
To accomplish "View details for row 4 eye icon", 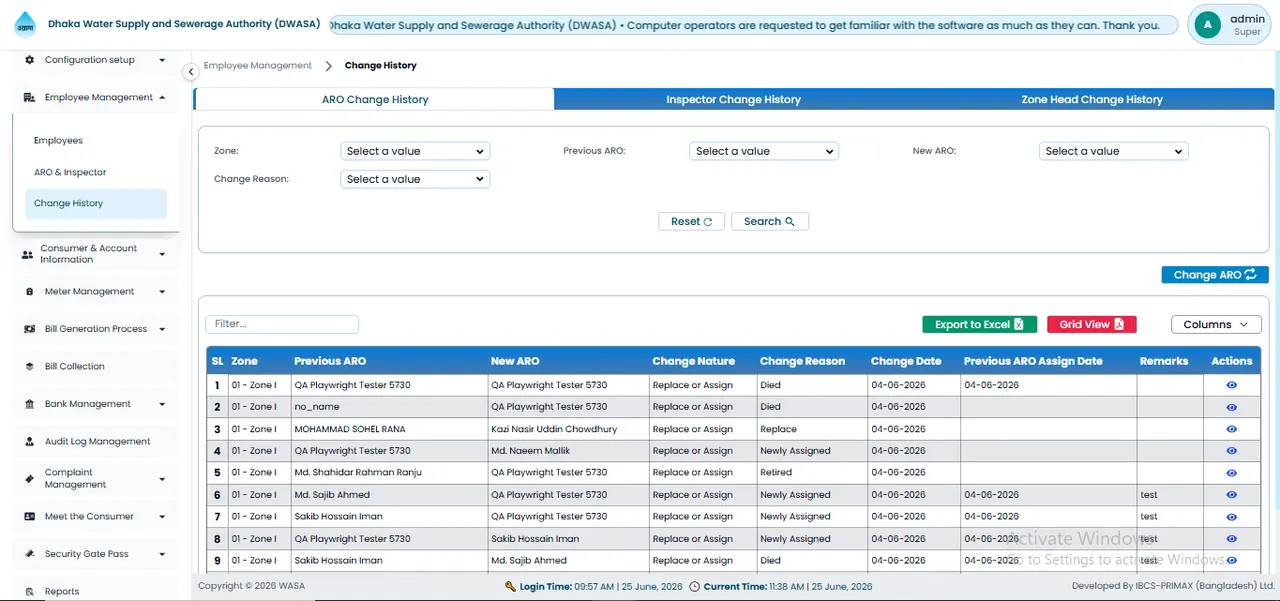I will [1231, 451].
